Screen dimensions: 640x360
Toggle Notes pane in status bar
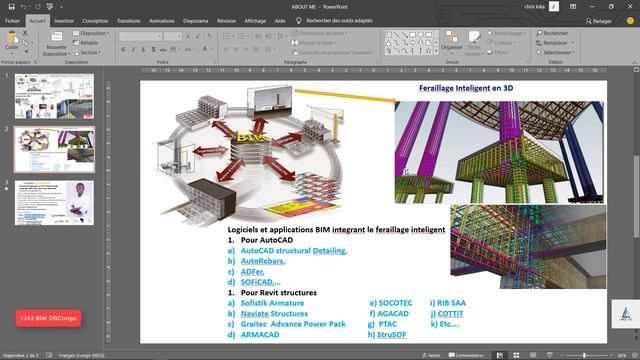(431, 356)
